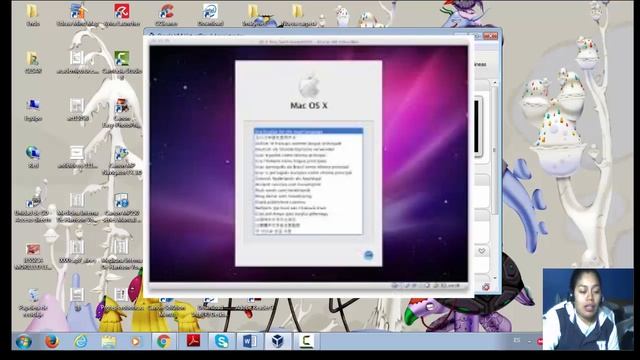Click the webcam video thumbnail
Screen dimensions: 640x360
coord(588,309)
